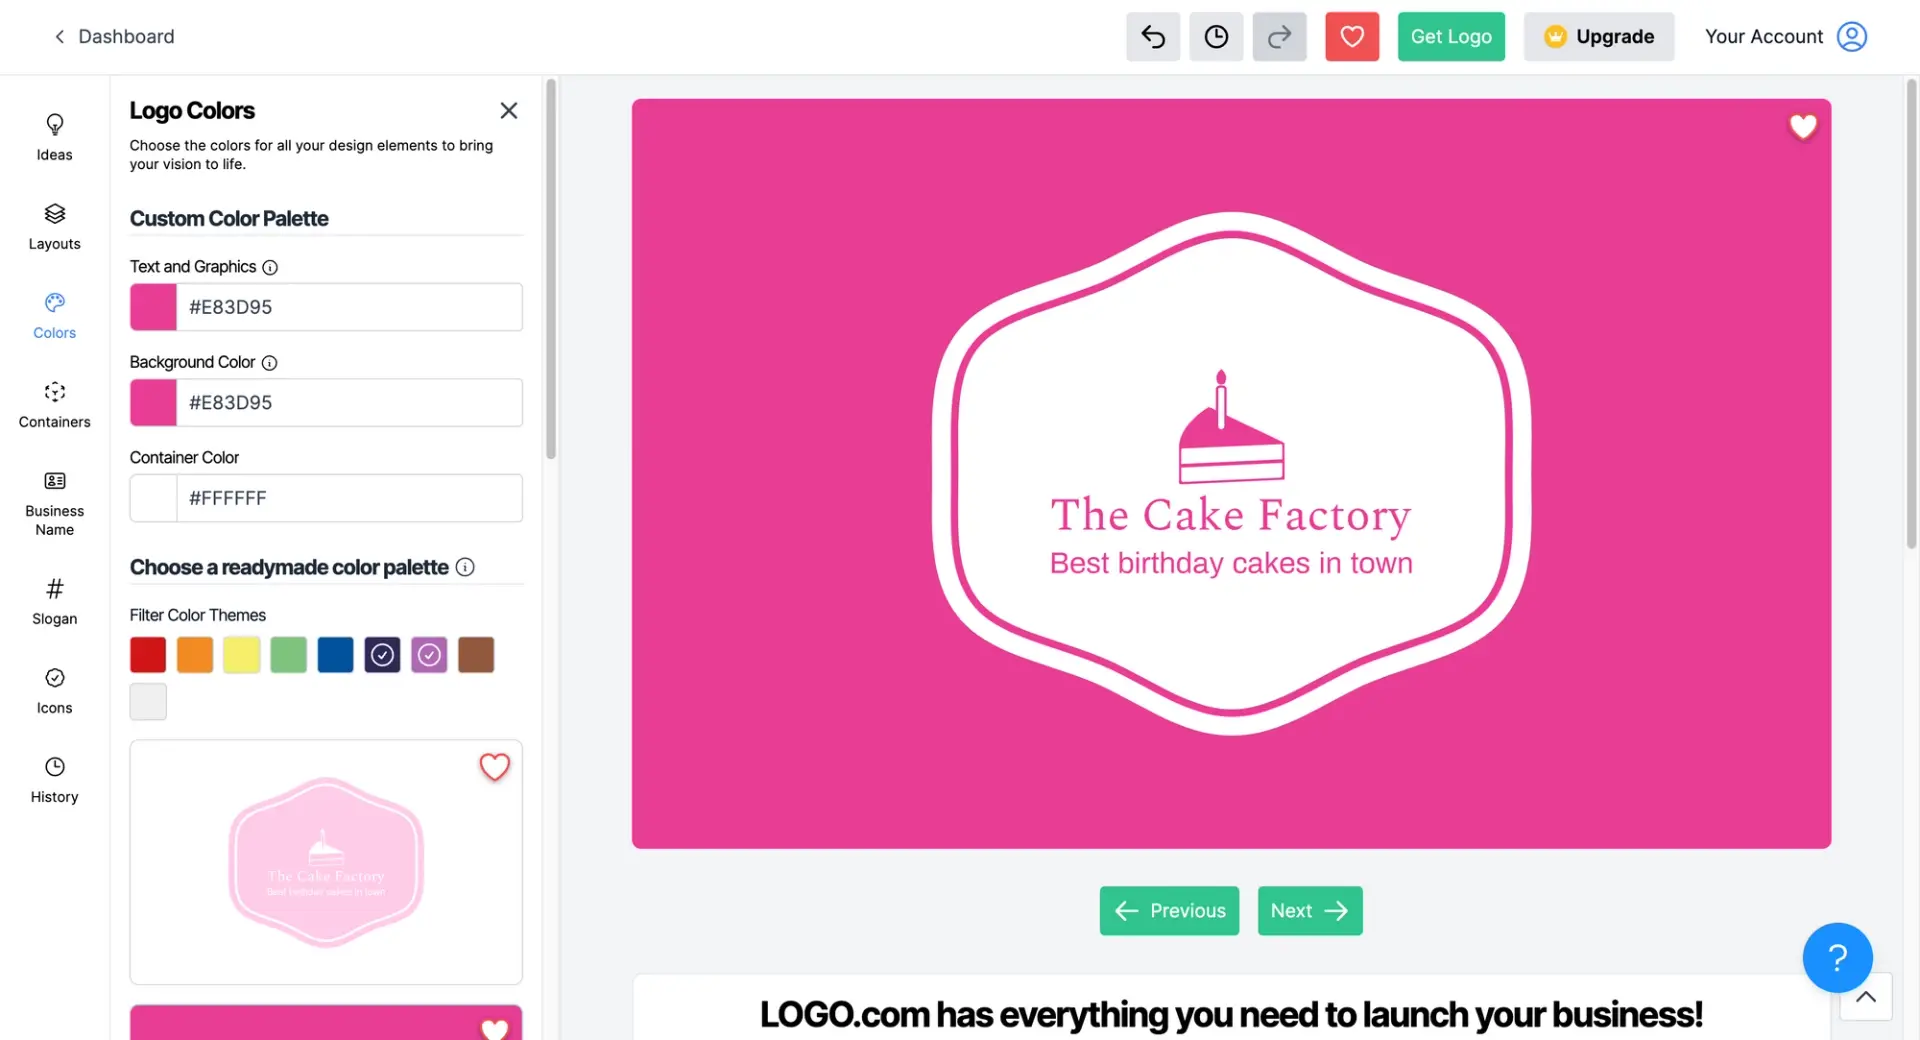1920x1040 pixels.
Task: Click the Get Logo button
Action: [1450, 37]
